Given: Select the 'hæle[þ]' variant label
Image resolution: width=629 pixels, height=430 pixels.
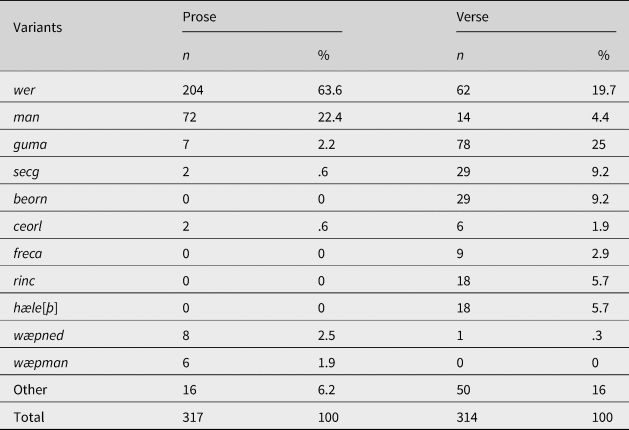Looking at the screenshot, I should pyautogui.click(x=35, y=306).
